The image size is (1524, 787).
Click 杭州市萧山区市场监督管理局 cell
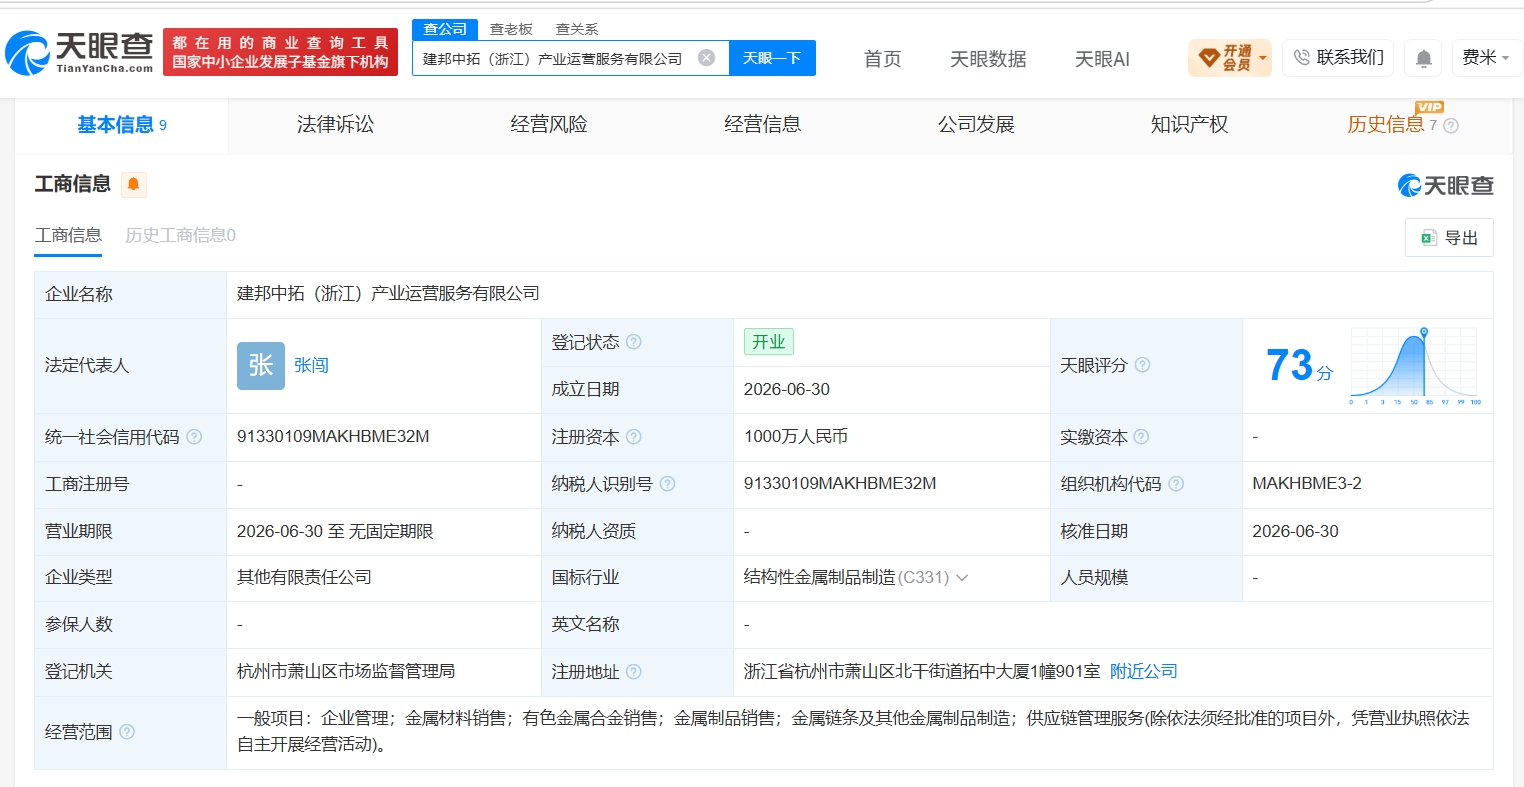click(346, 672)
